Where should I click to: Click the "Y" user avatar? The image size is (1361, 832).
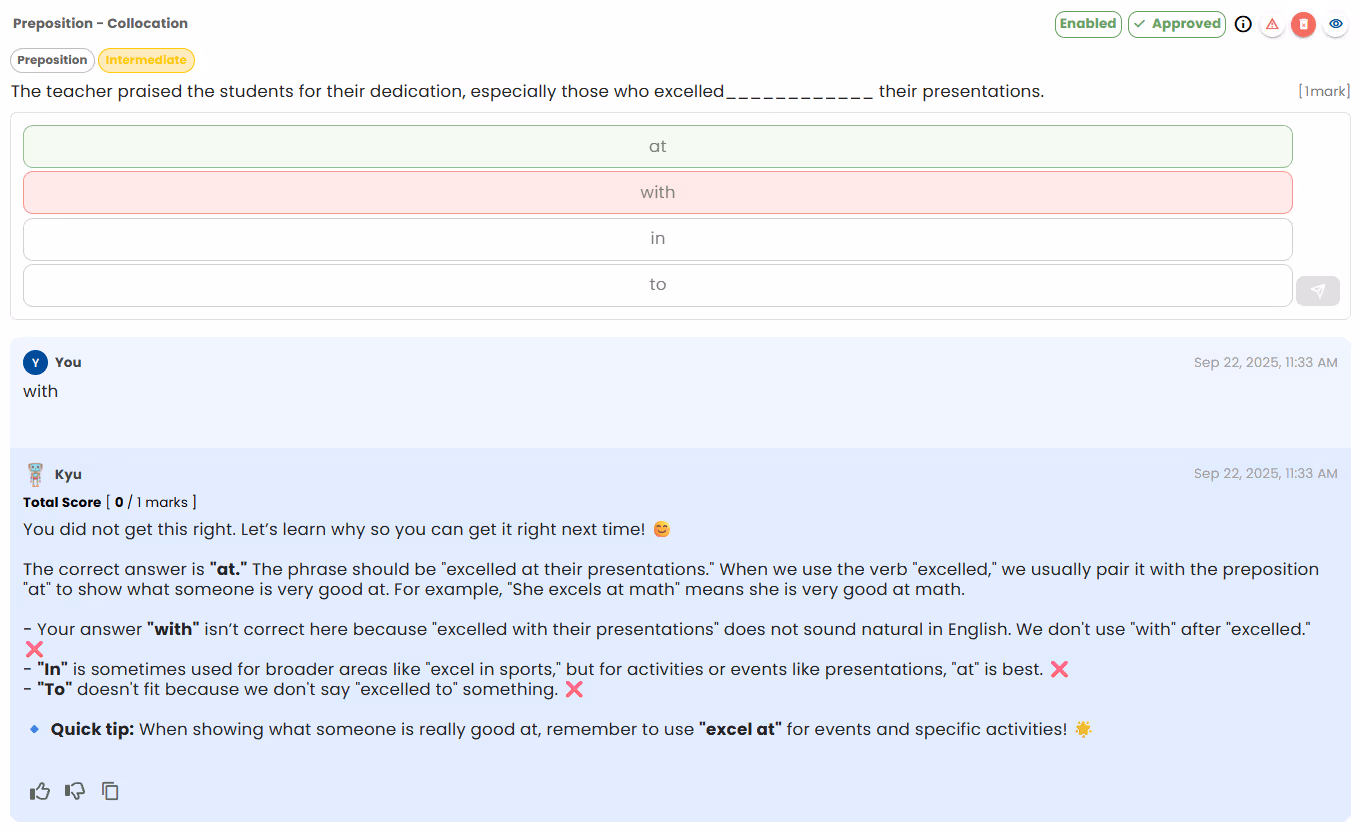tap(35, 362)
